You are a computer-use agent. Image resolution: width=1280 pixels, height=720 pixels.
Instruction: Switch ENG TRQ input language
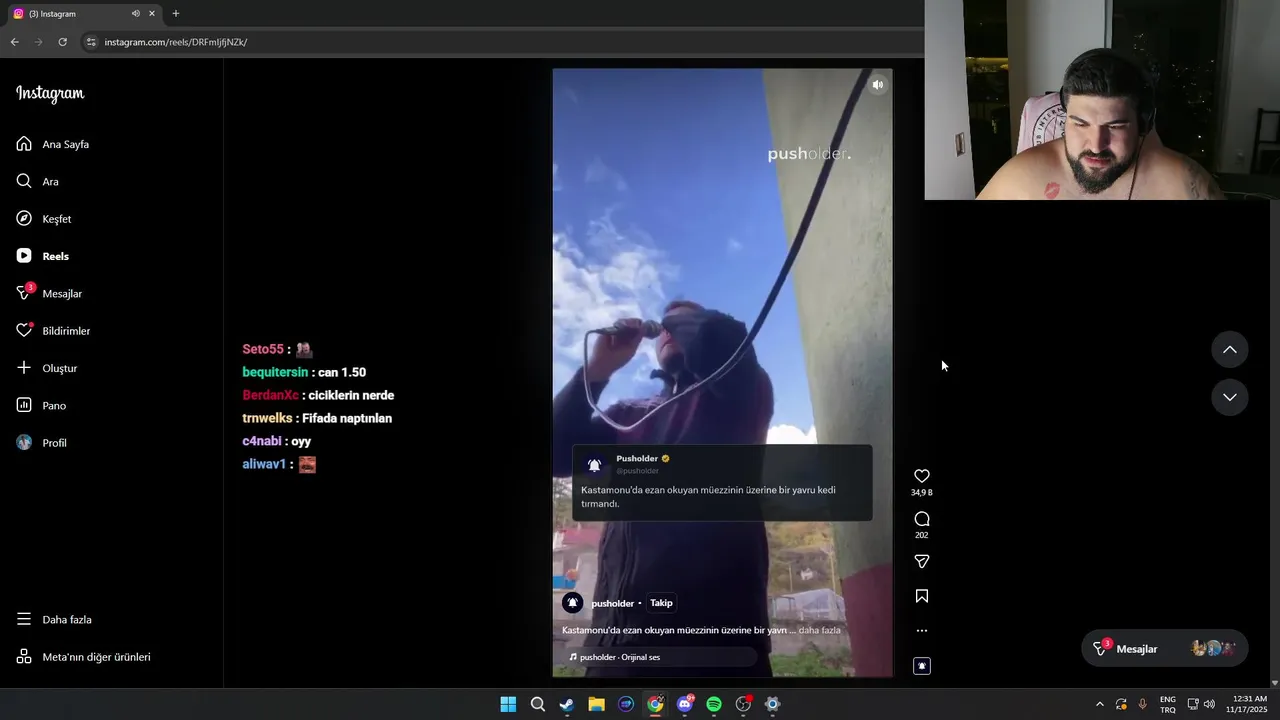pos(1168,704)
